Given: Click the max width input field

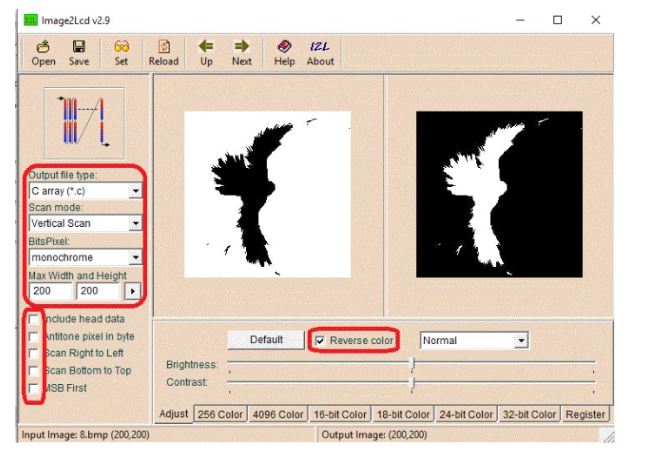Looking at the screenshot, I should pos(50,291).
